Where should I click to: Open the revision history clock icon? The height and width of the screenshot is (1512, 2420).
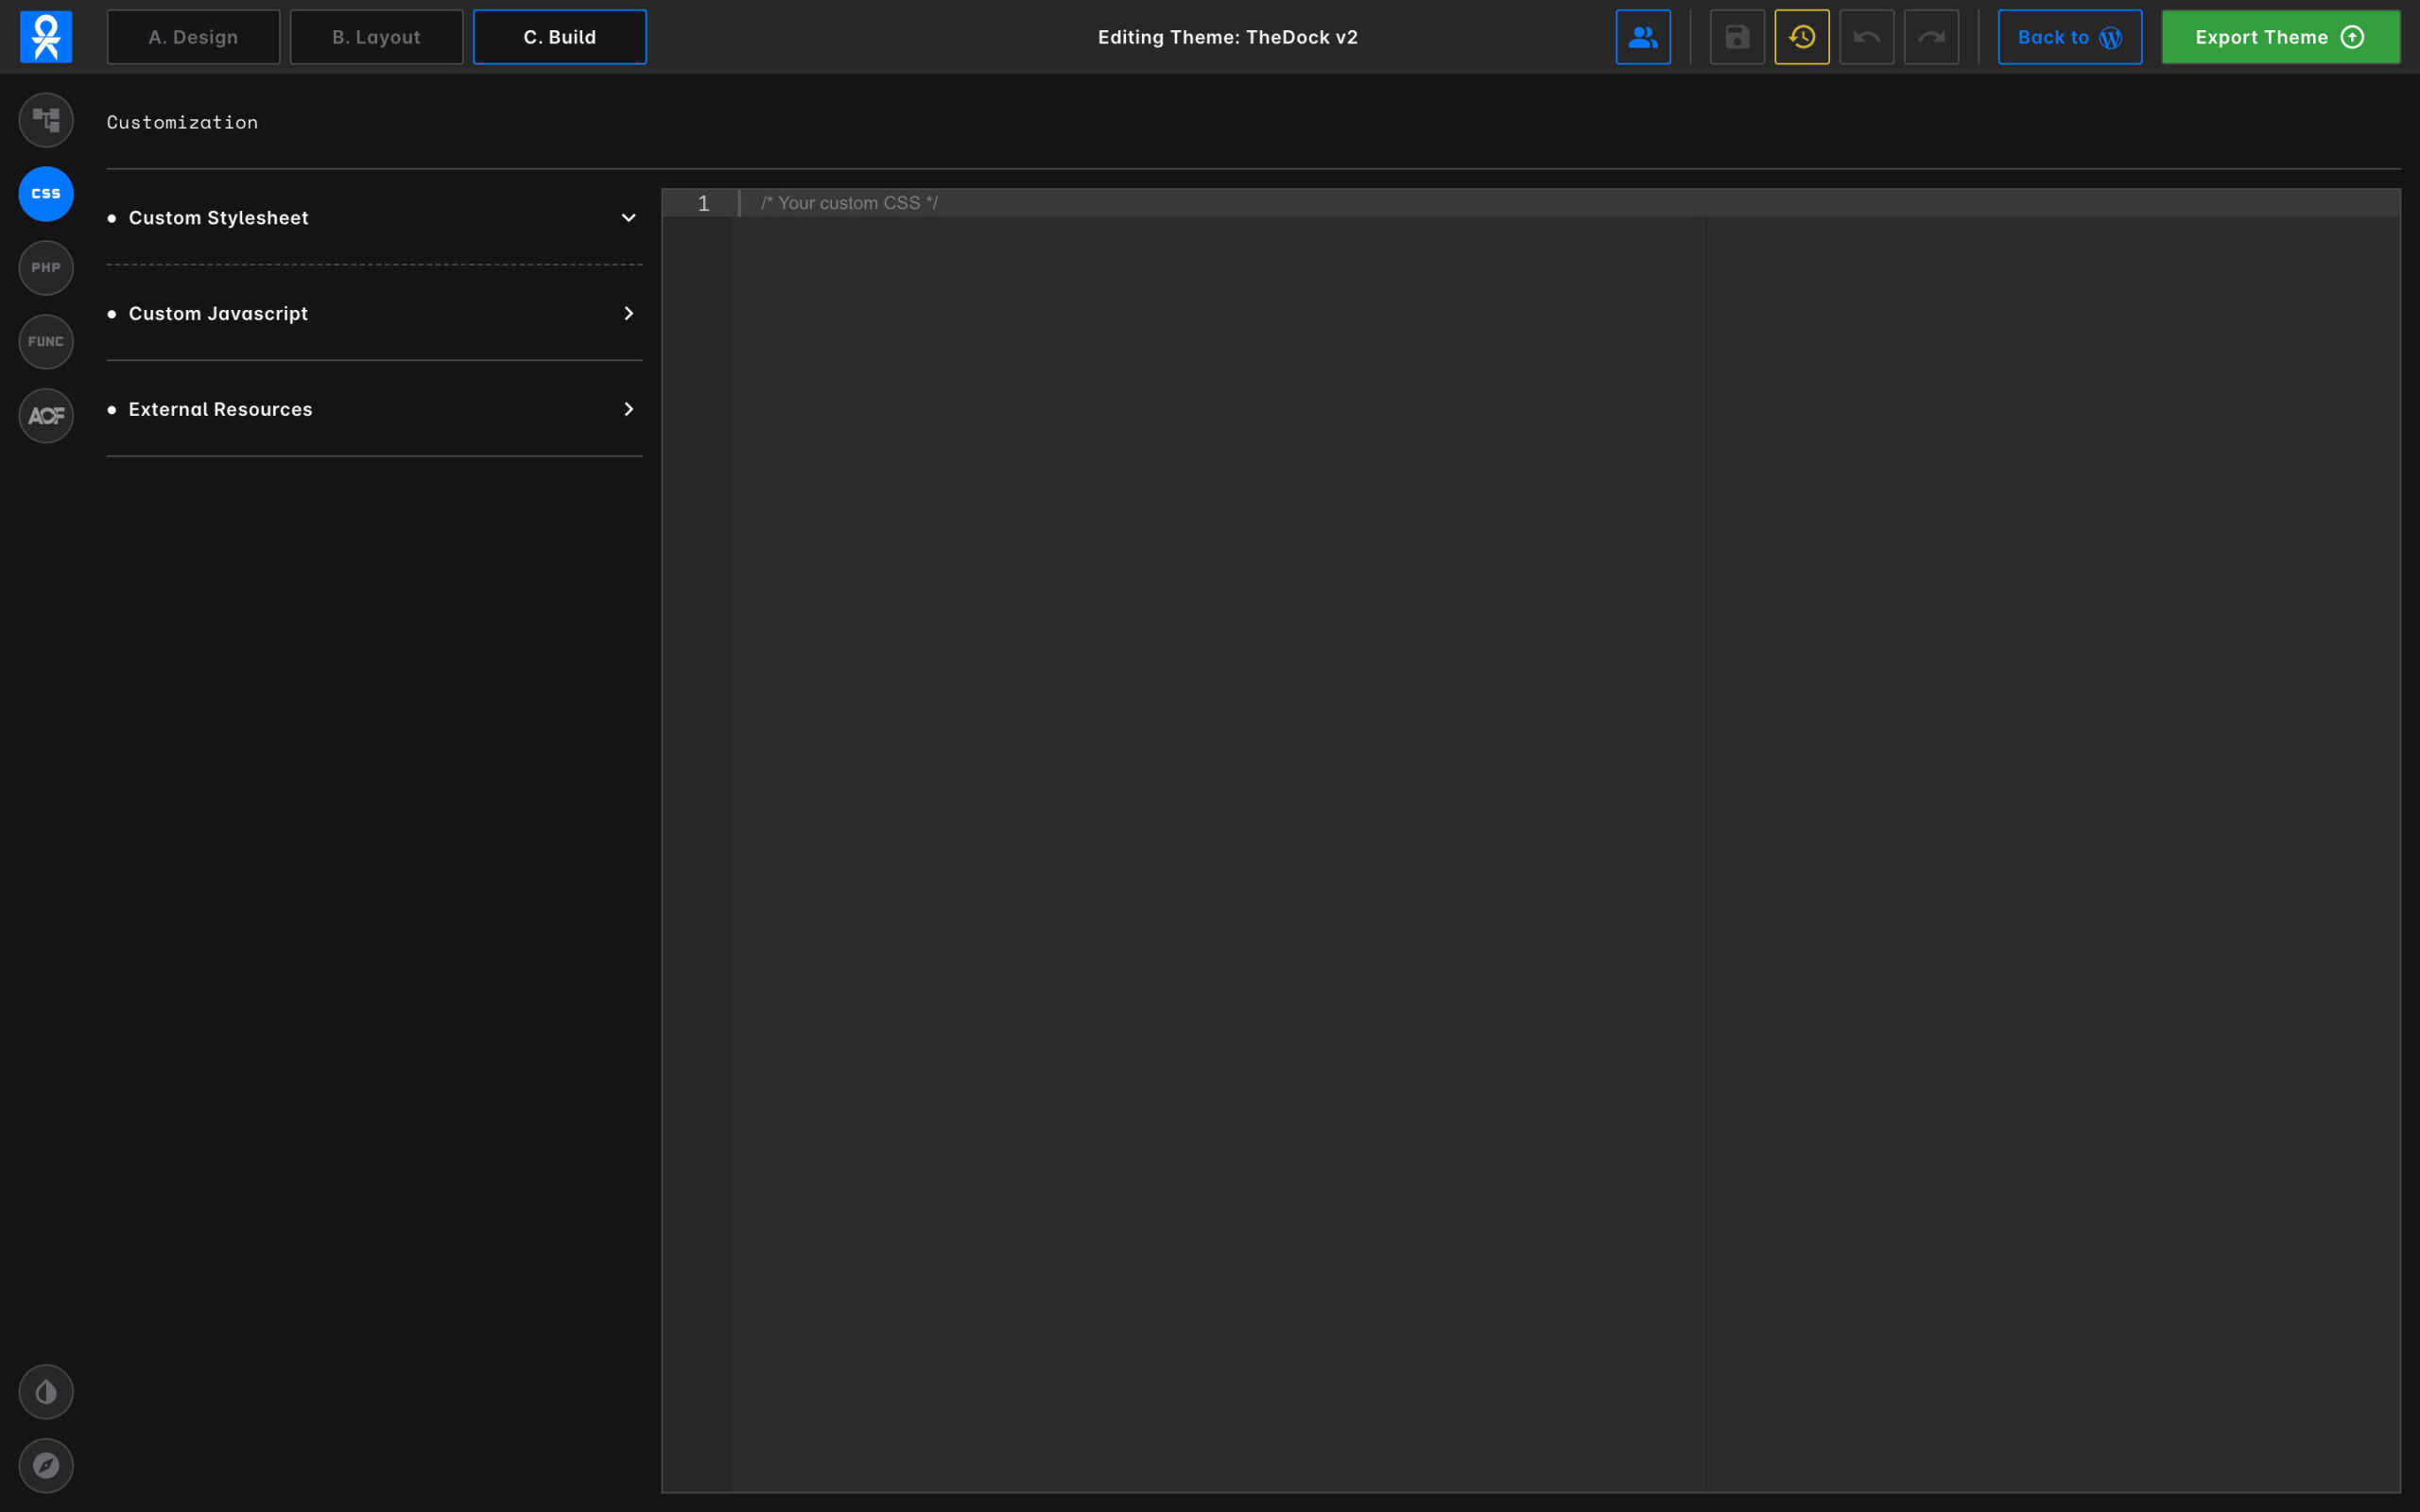(1802, 37)
